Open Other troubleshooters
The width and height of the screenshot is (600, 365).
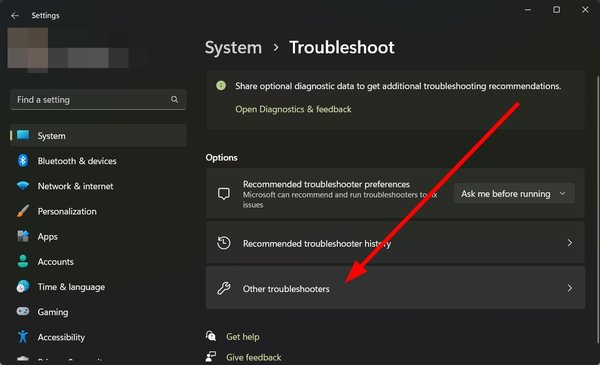pos(395,288)
